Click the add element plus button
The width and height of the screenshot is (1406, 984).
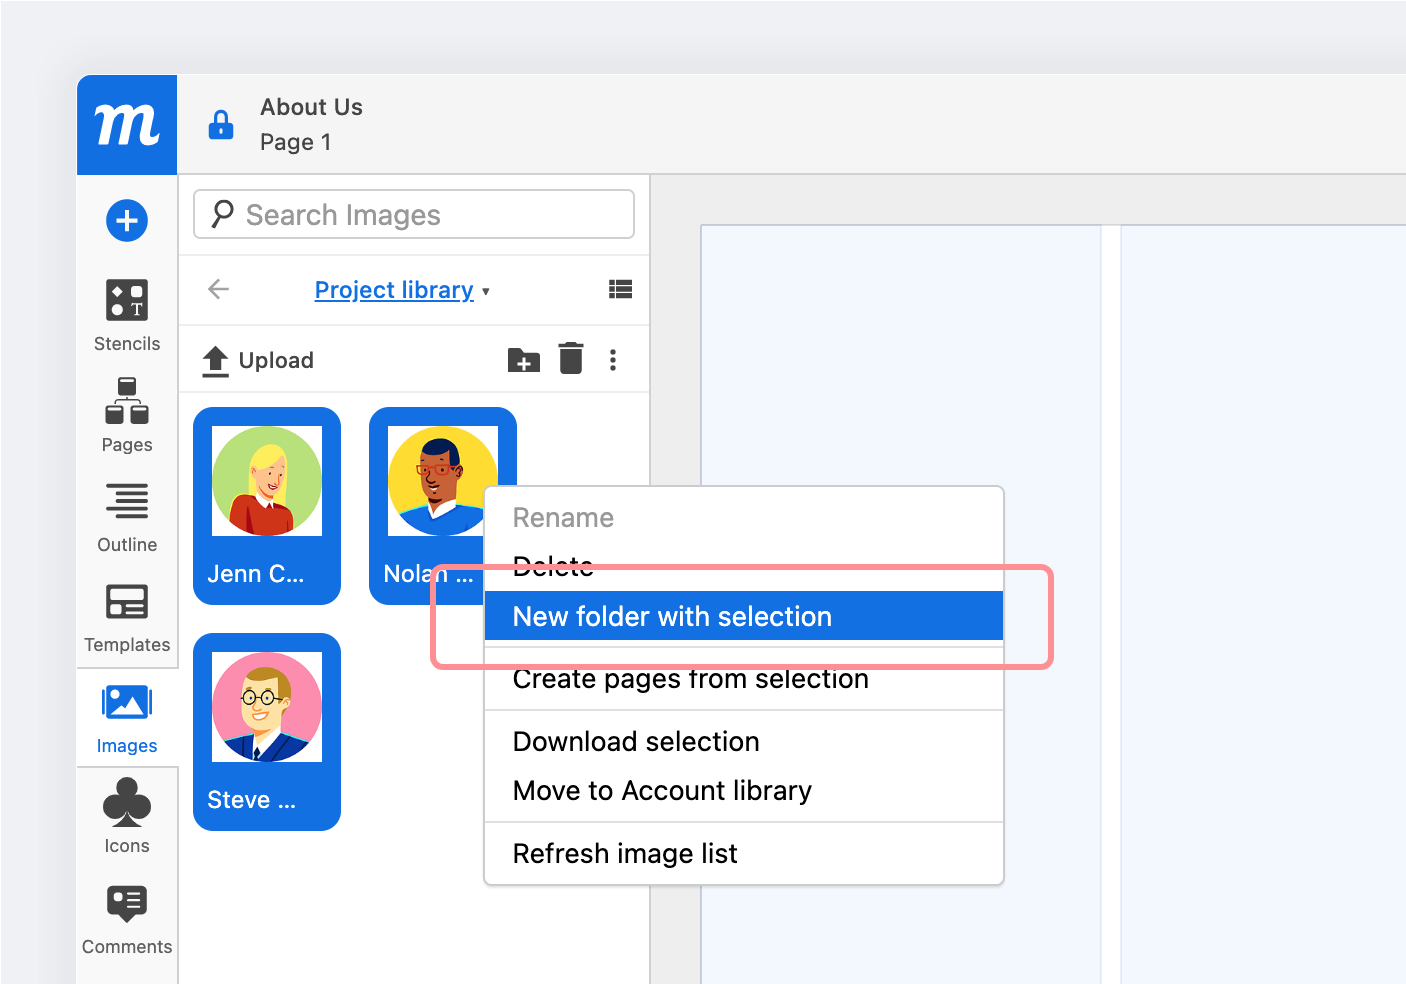pos(126,220)
